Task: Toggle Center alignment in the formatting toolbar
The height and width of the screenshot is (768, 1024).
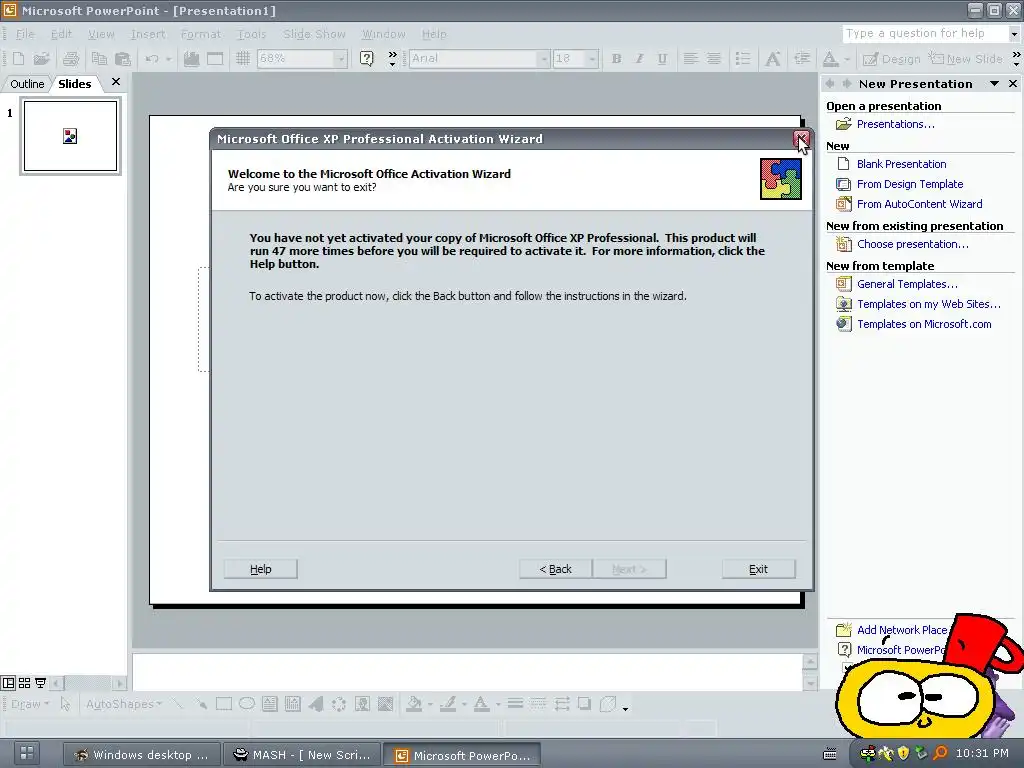Action: tap(714, 59)
